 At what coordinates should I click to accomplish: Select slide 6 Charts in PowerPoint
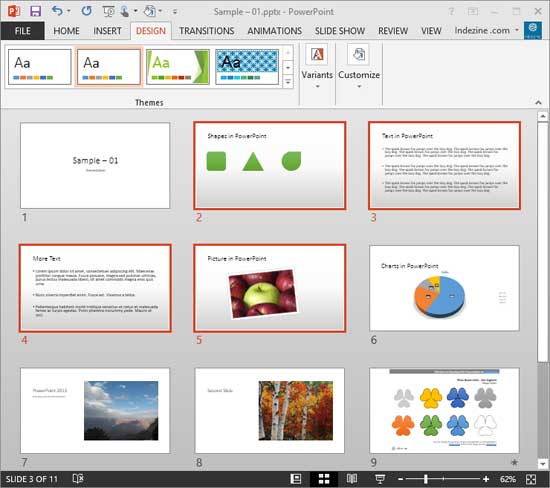click(444, 288)
